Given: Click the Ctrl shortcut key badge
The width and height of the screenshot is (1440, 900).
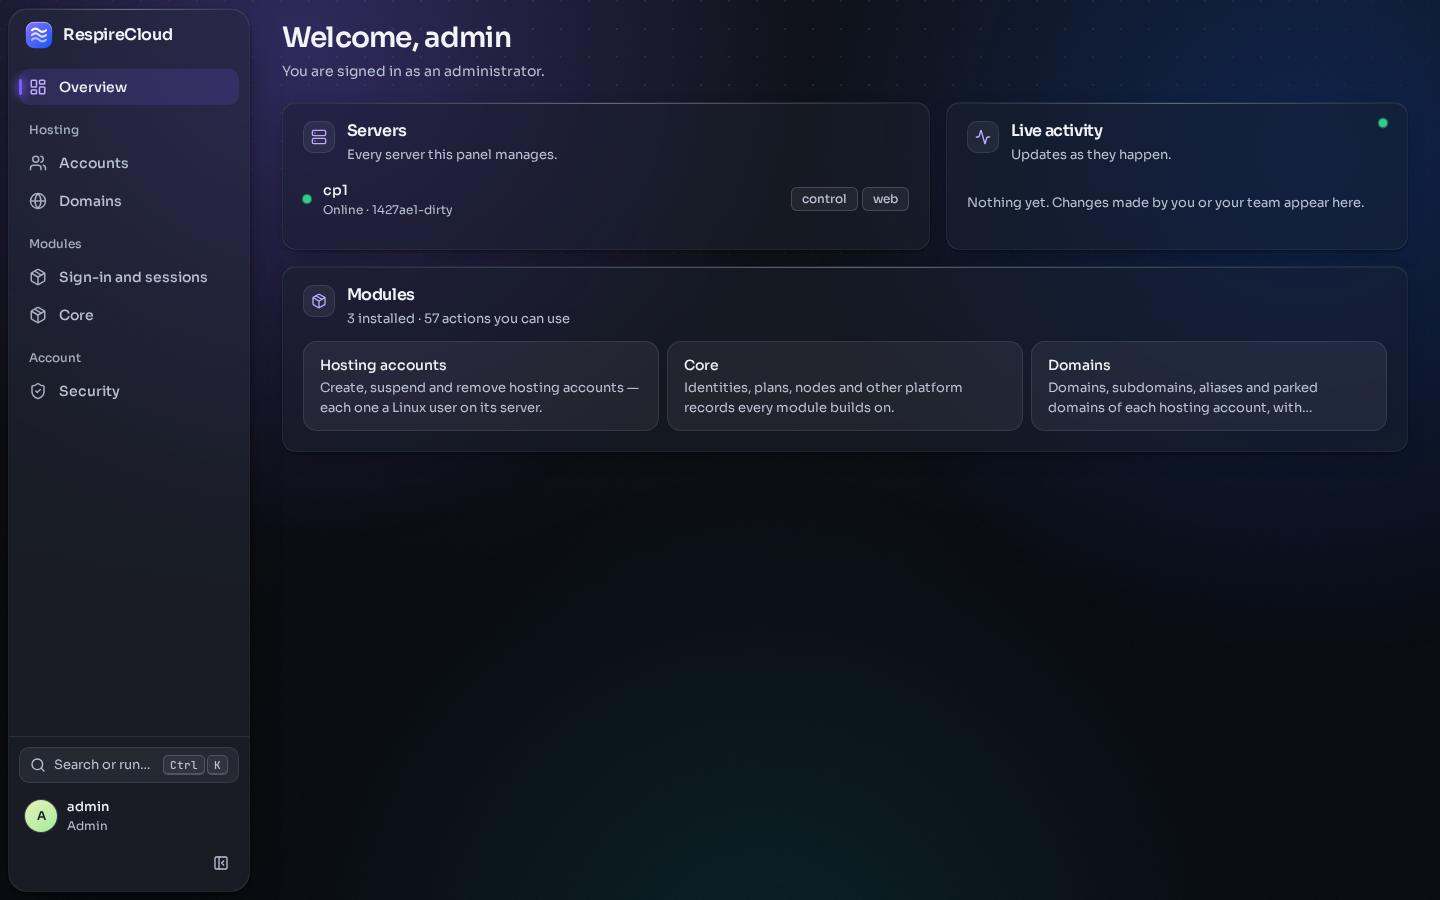Looking at the screenshot, I should click(x=184, y=765).
